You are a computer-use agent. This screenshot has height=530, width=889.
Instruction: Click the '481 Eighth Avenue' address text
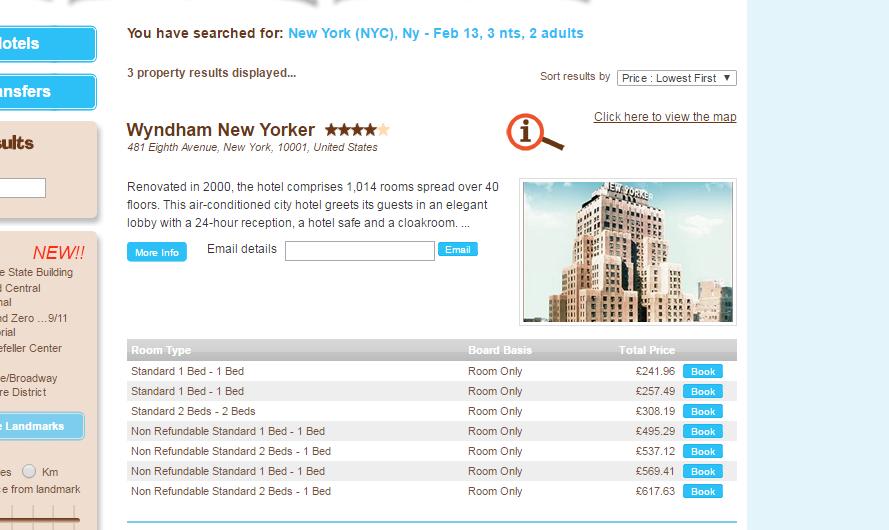[252, 147]
